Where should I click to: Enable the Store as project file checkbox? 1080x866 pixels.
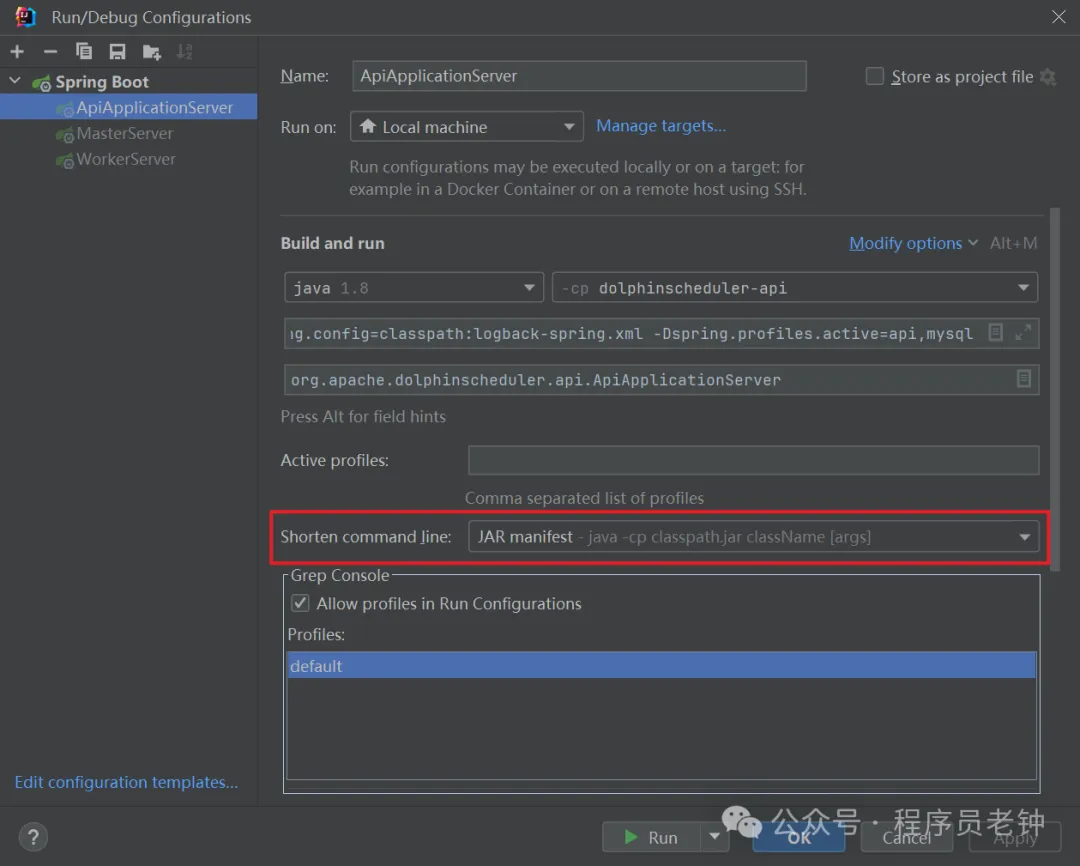(x=875, y=77)
